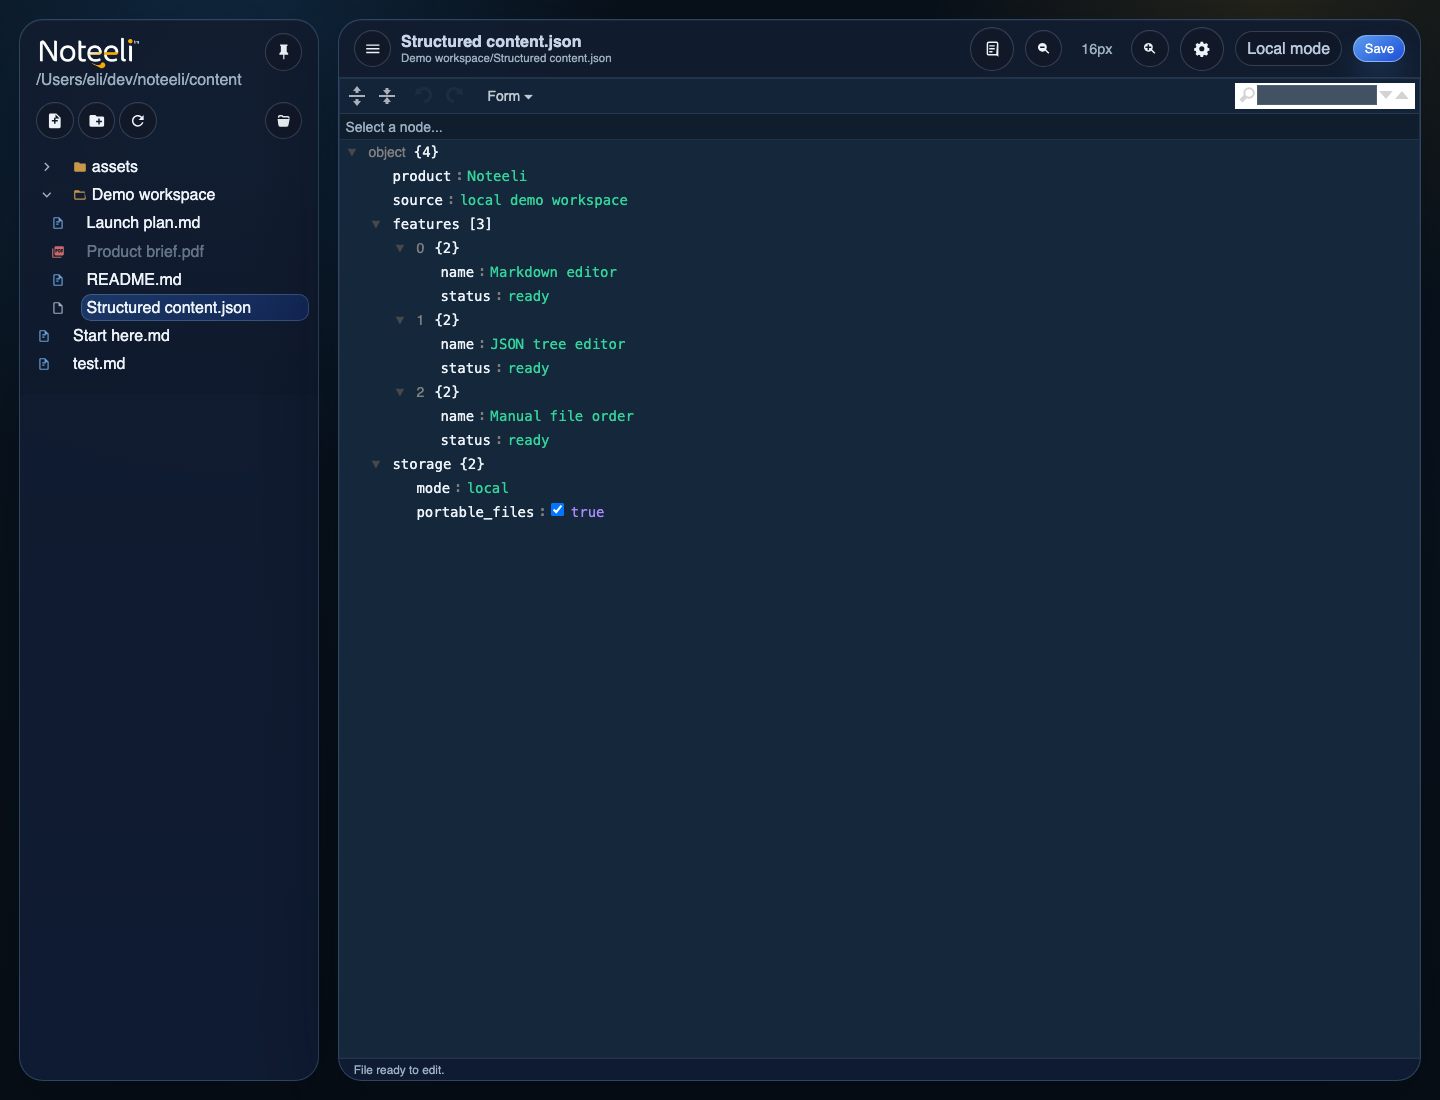This screenshot has height=1100, width=1440.
Task: Edit the product value Noteeli
Action: click(x=497, y=176)
